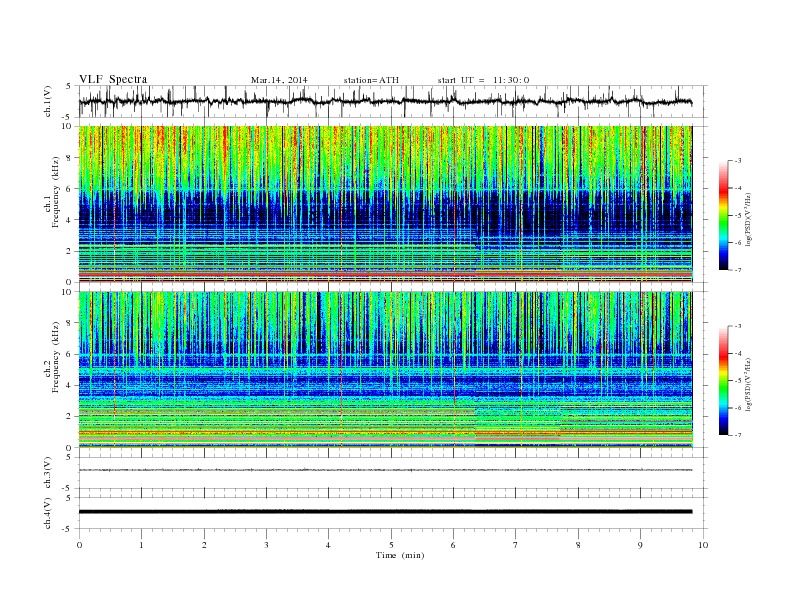Click the "VLF Spectra" plot title

click(113, 79)
